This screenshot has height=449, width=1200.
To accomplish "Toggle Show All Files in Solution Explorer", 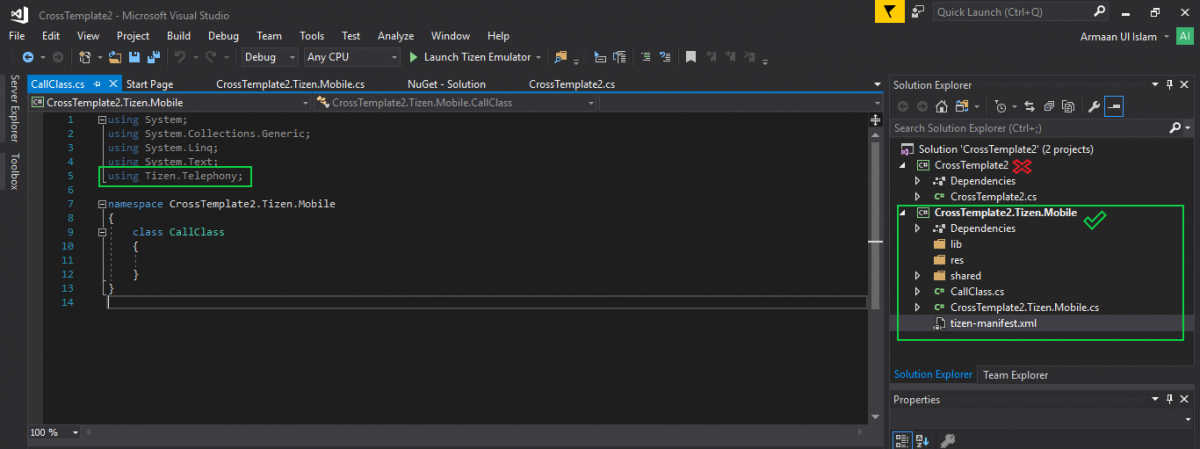I will click(1067, 106).
